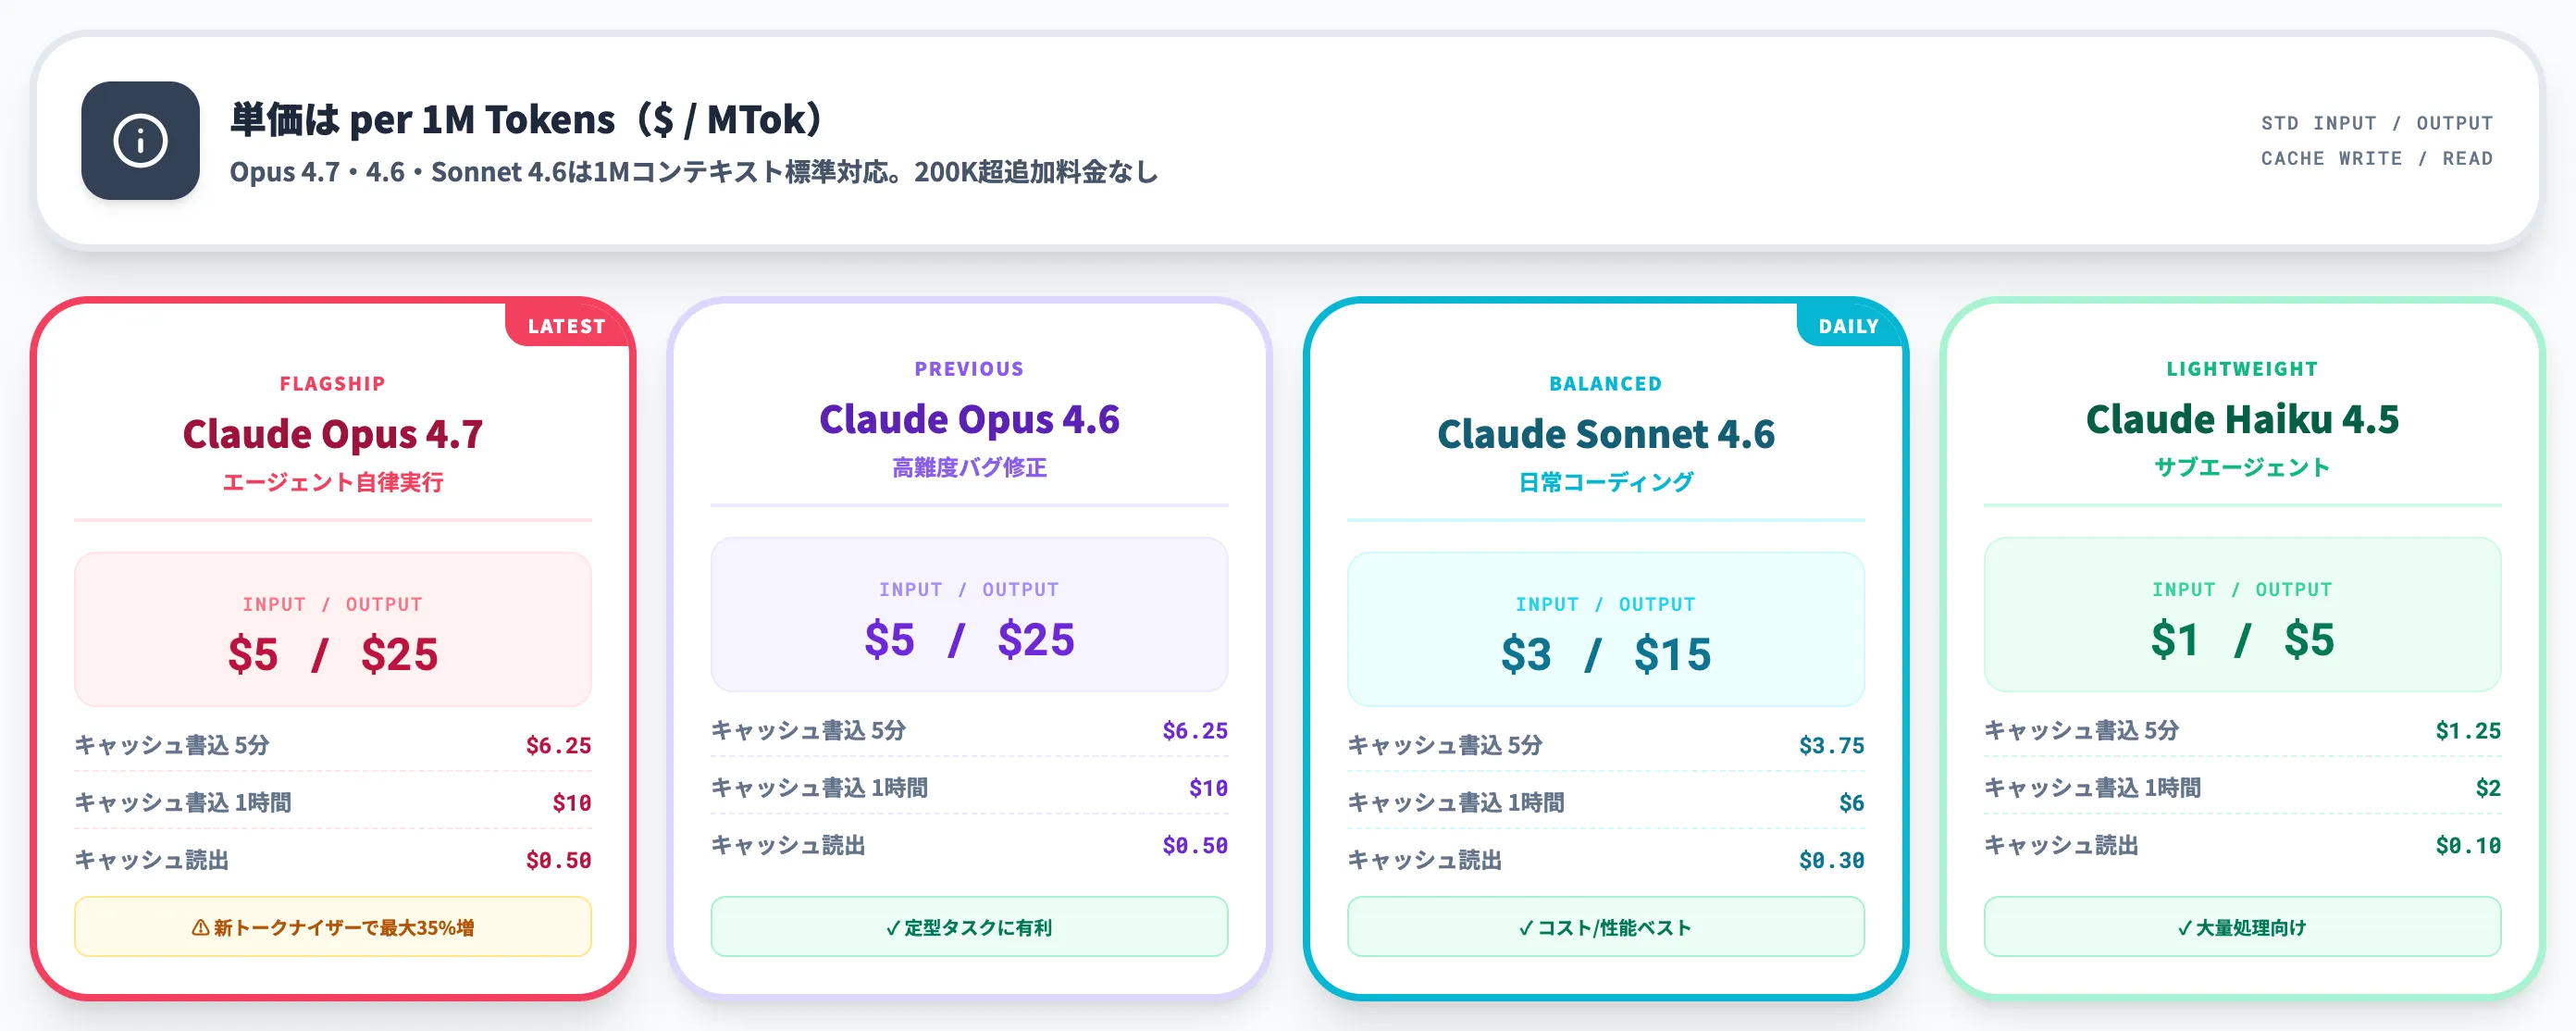Select the Claude Sonnet 4.6 title
This screenshot has height=1031, width=2576.
coord(1606,434)
